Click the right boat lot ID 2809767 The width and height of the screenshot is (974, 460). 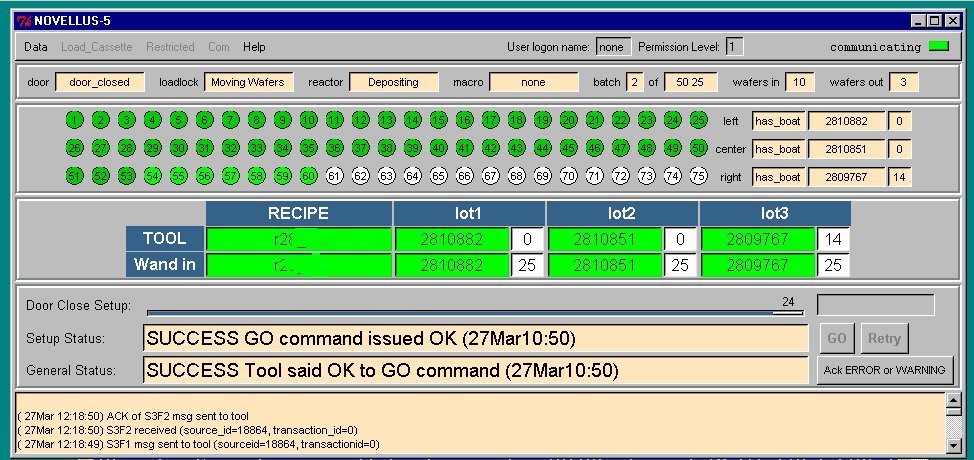pos(847,177)
